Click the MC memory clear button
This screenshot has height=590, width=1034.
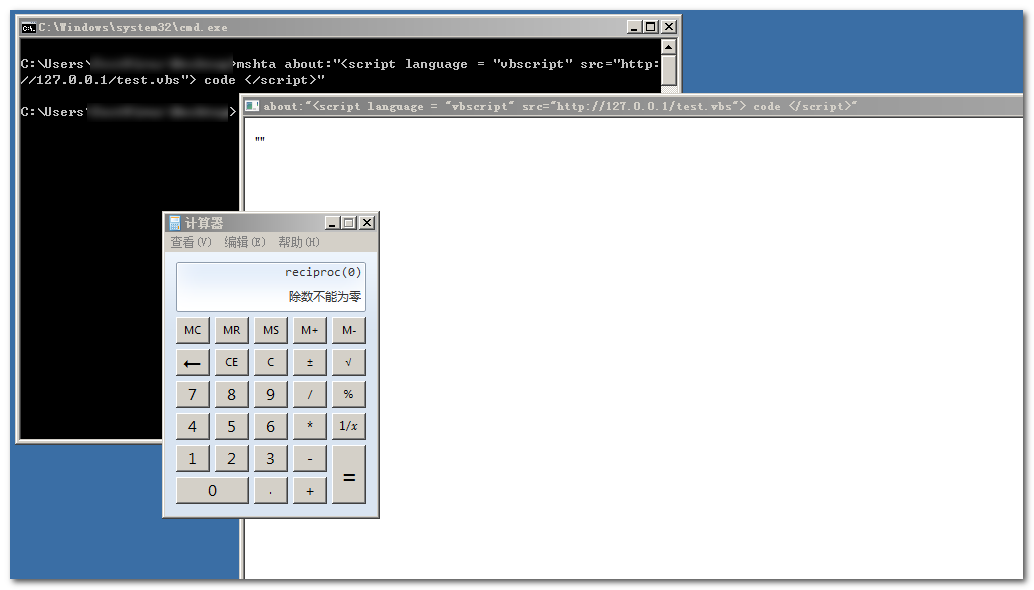pyautogui.click(x=193, y=330)
